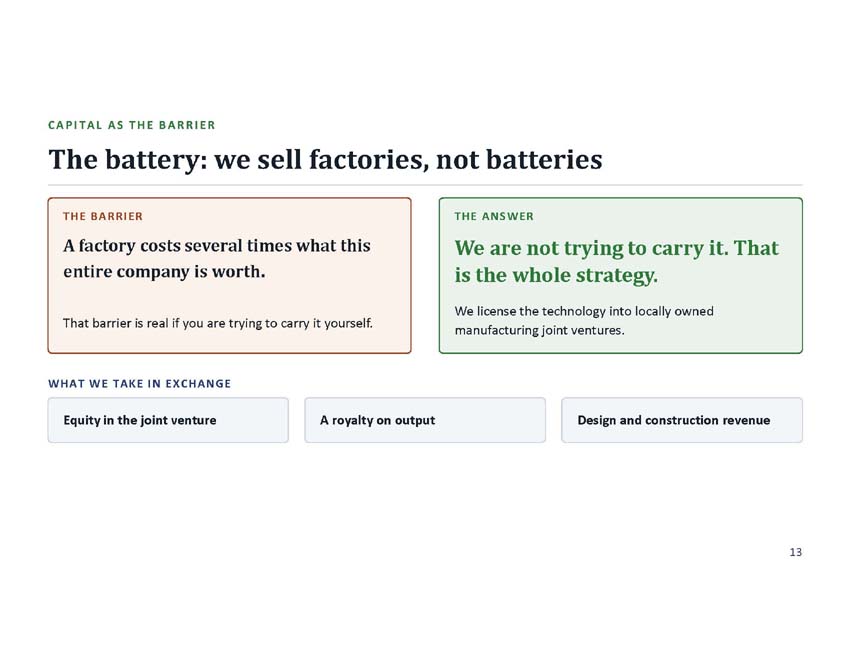Select the 'Design and construction revenue' box
850x657 pixels.
click(682, 420)
